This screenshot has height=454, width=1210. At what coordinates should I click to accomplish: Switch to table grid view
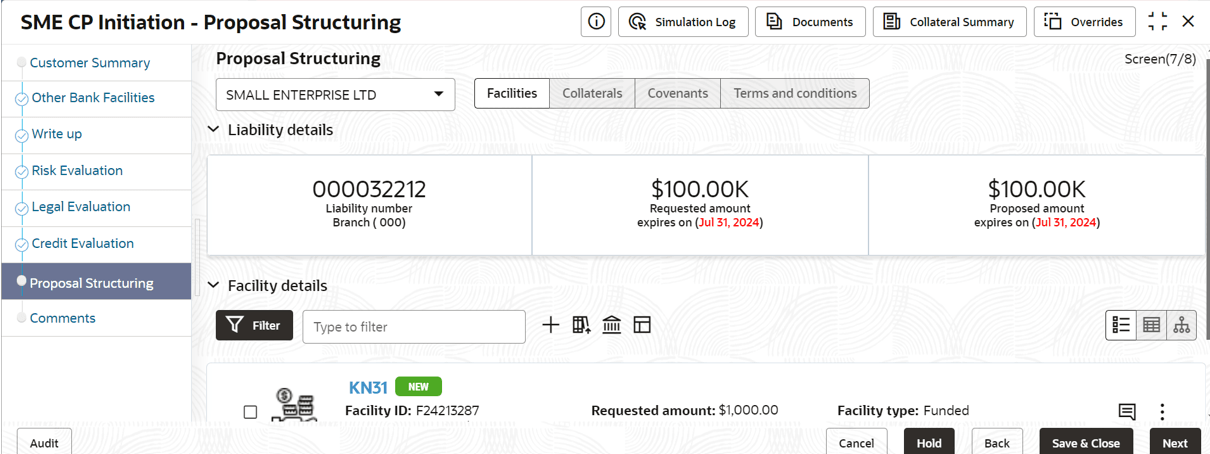click(x=1151, y=325)
